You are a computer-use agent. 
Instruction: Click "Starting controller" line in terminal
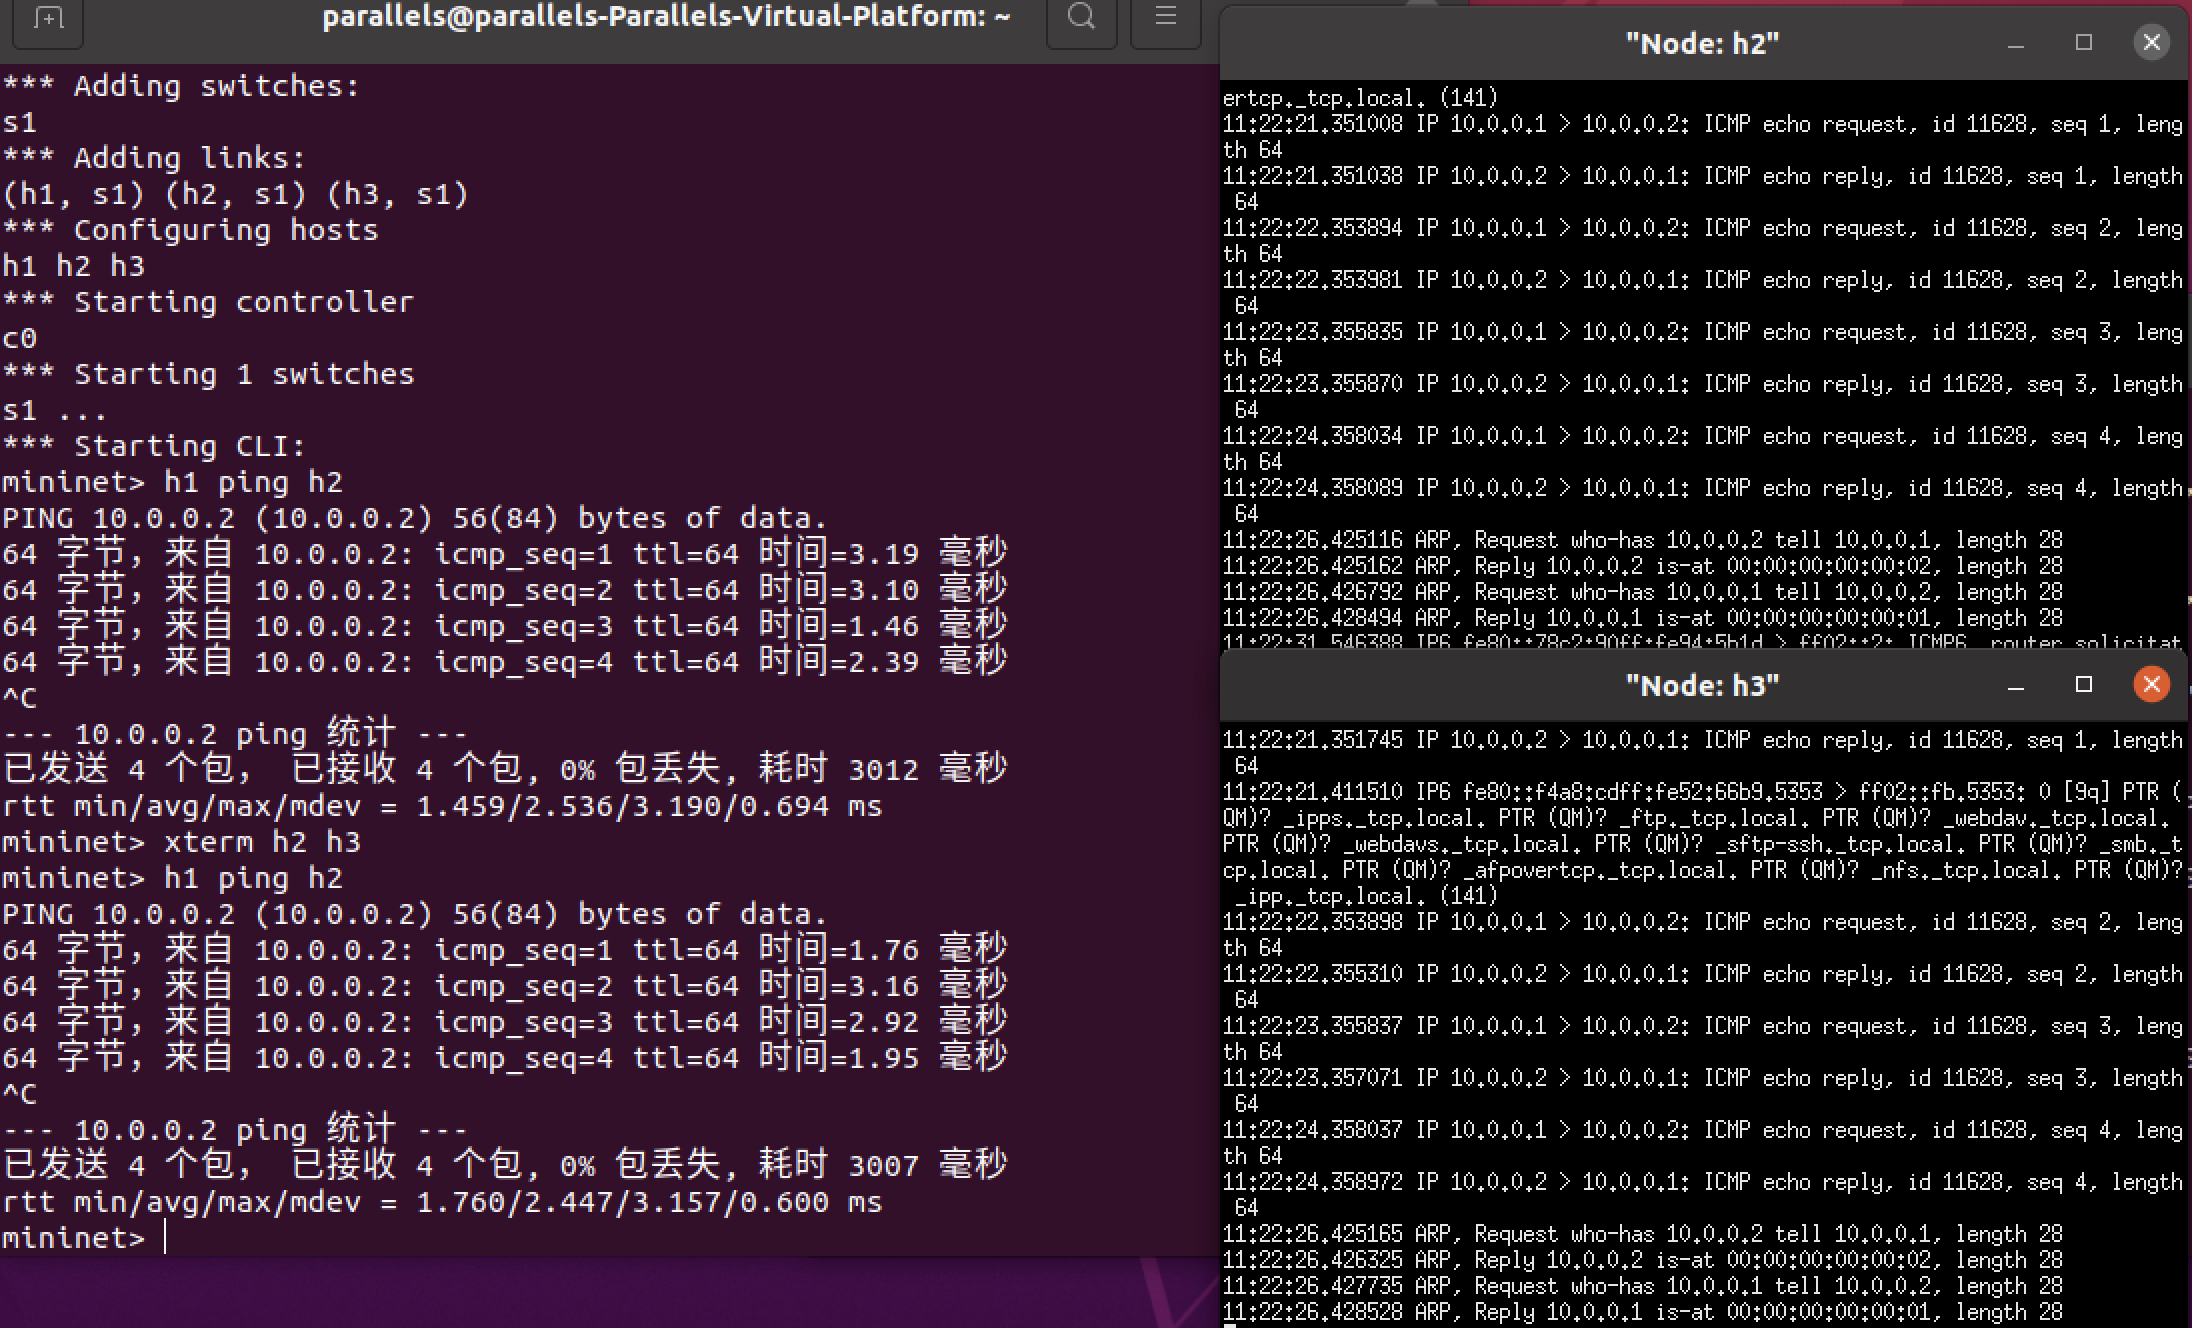click(x=208, y=302)
